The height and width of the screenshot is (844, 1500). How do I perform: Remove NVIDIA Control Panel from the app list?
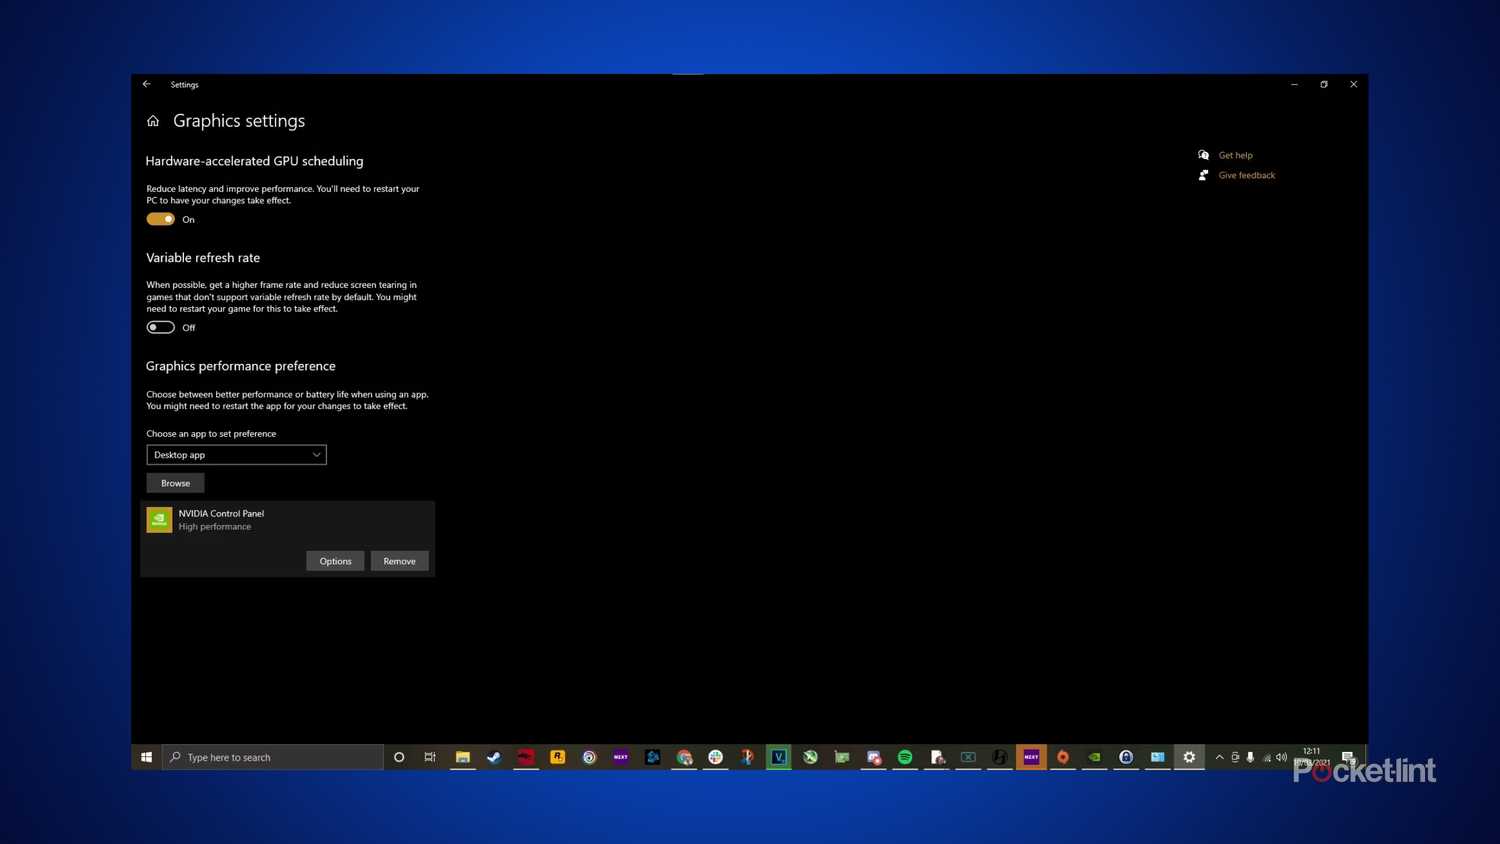point(399,561)
